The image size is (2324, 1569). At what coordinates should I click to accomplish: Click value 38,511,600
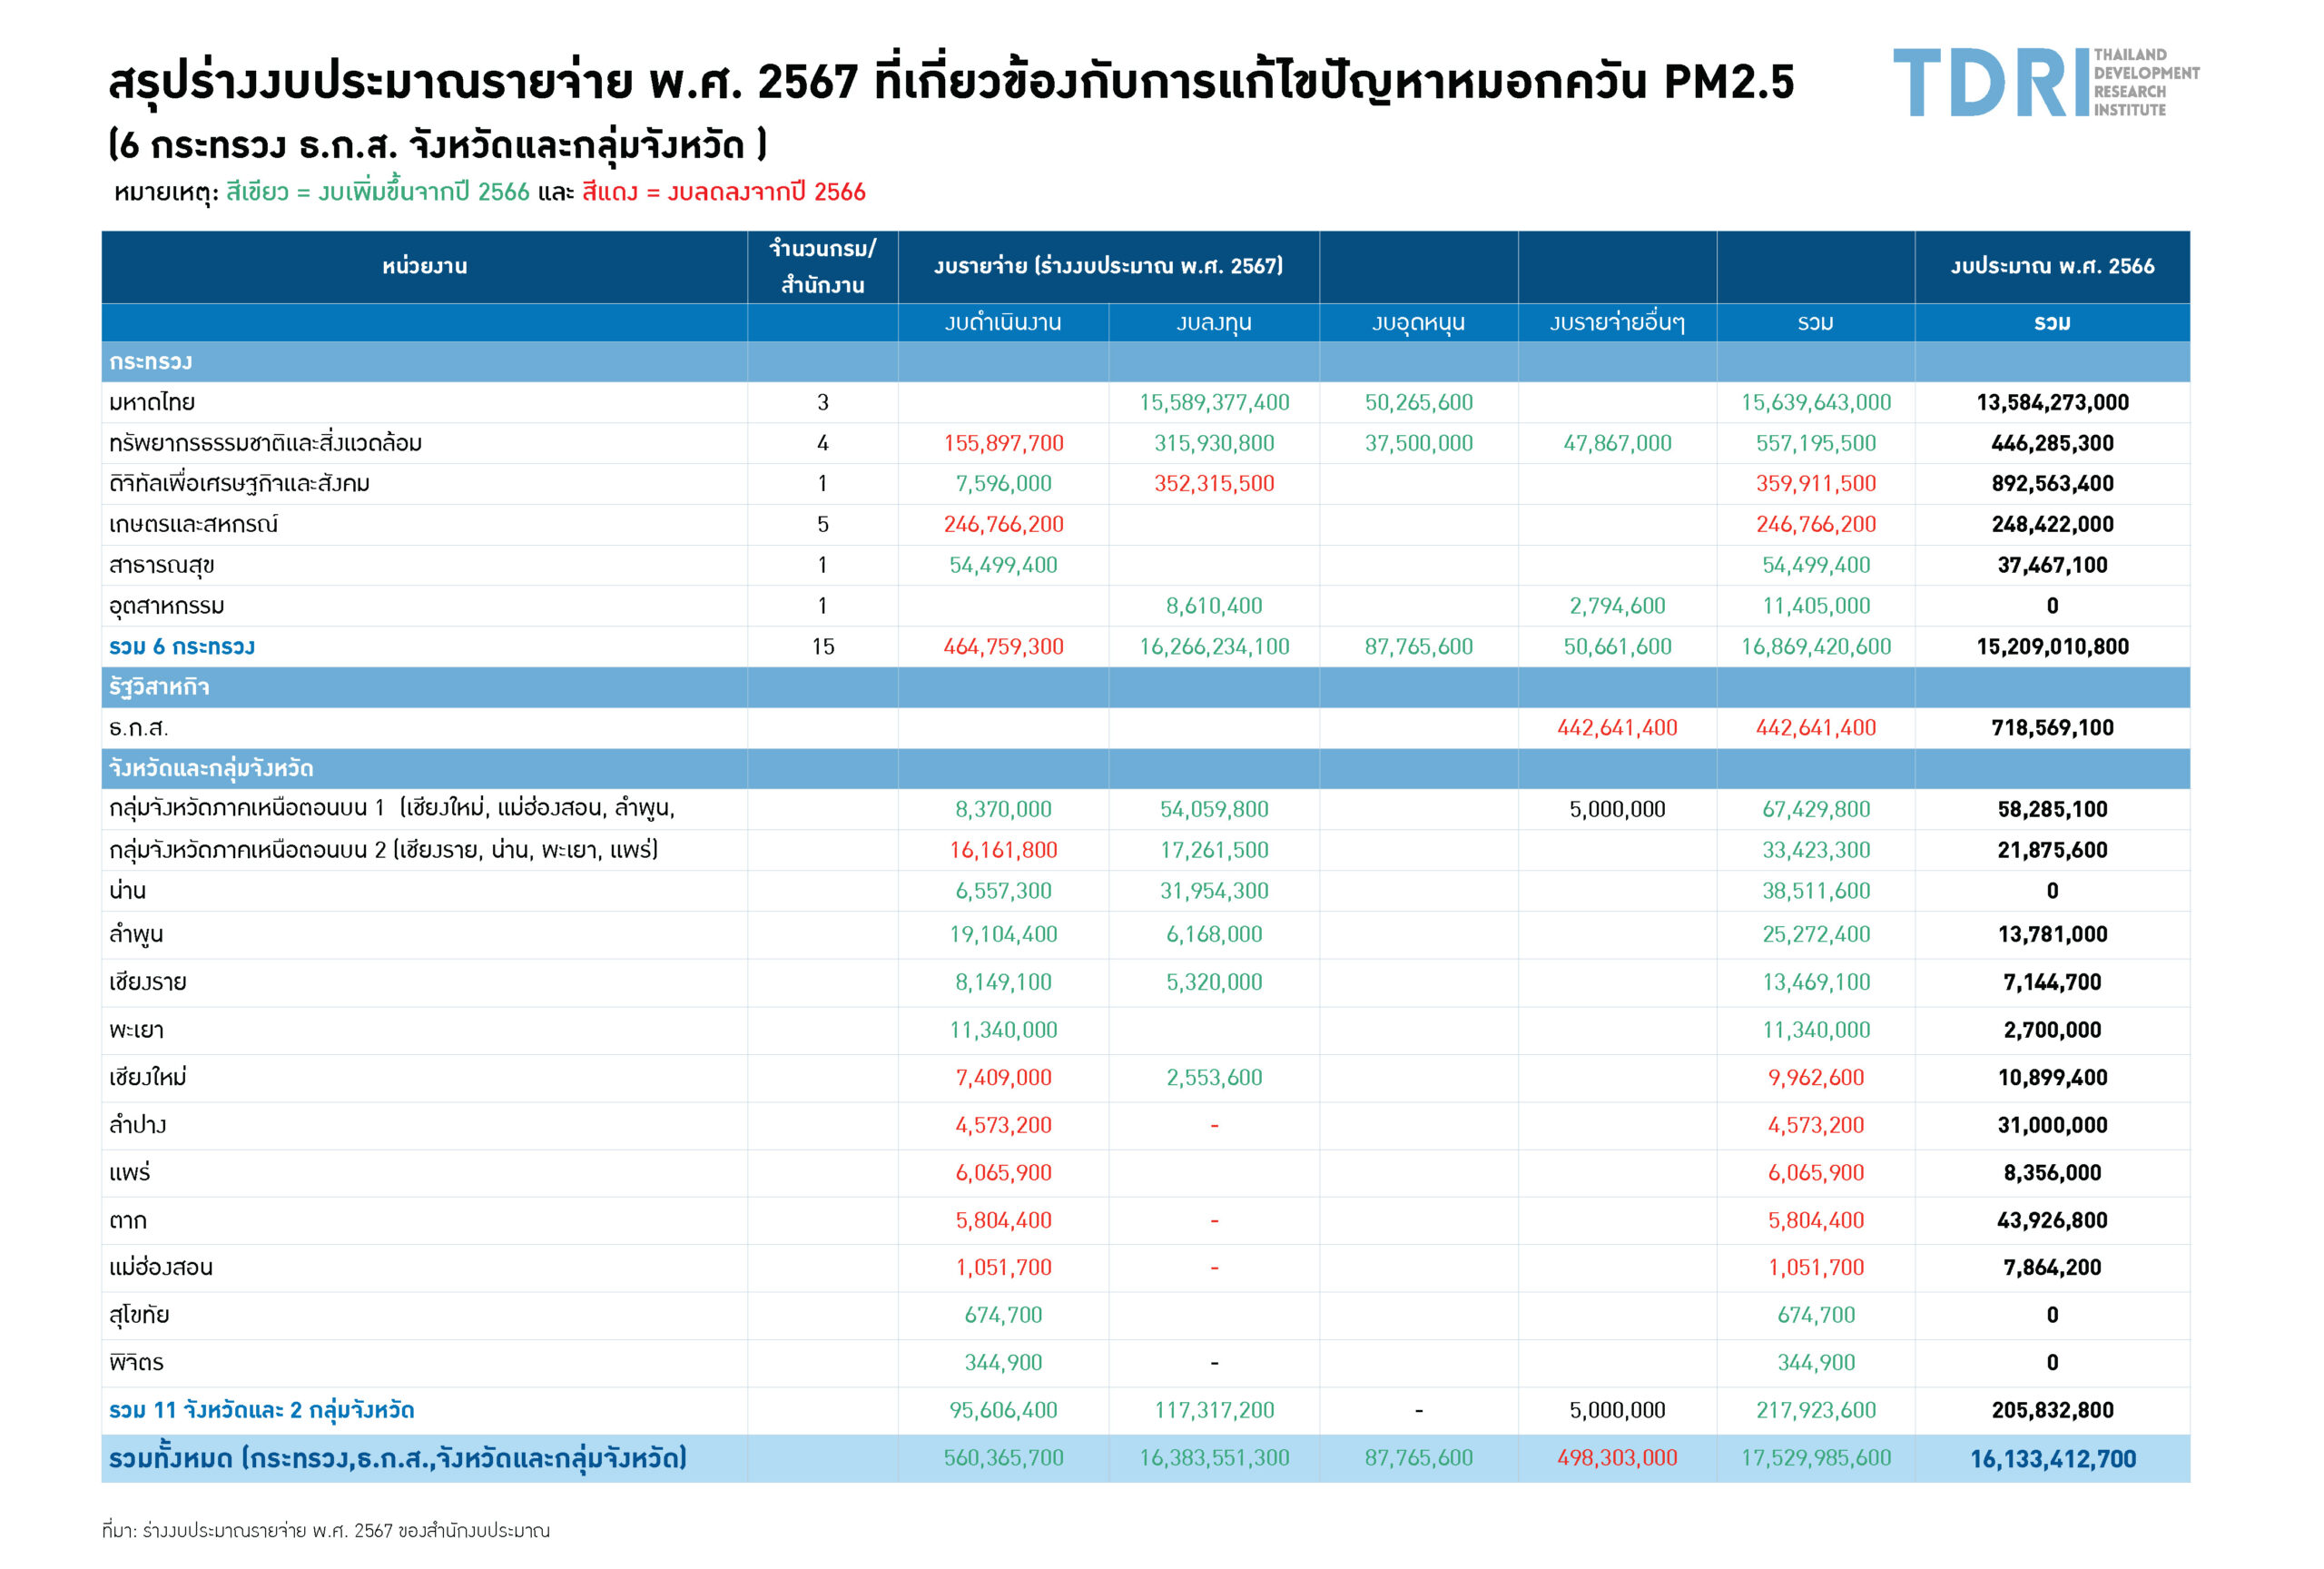point(1815,891)
